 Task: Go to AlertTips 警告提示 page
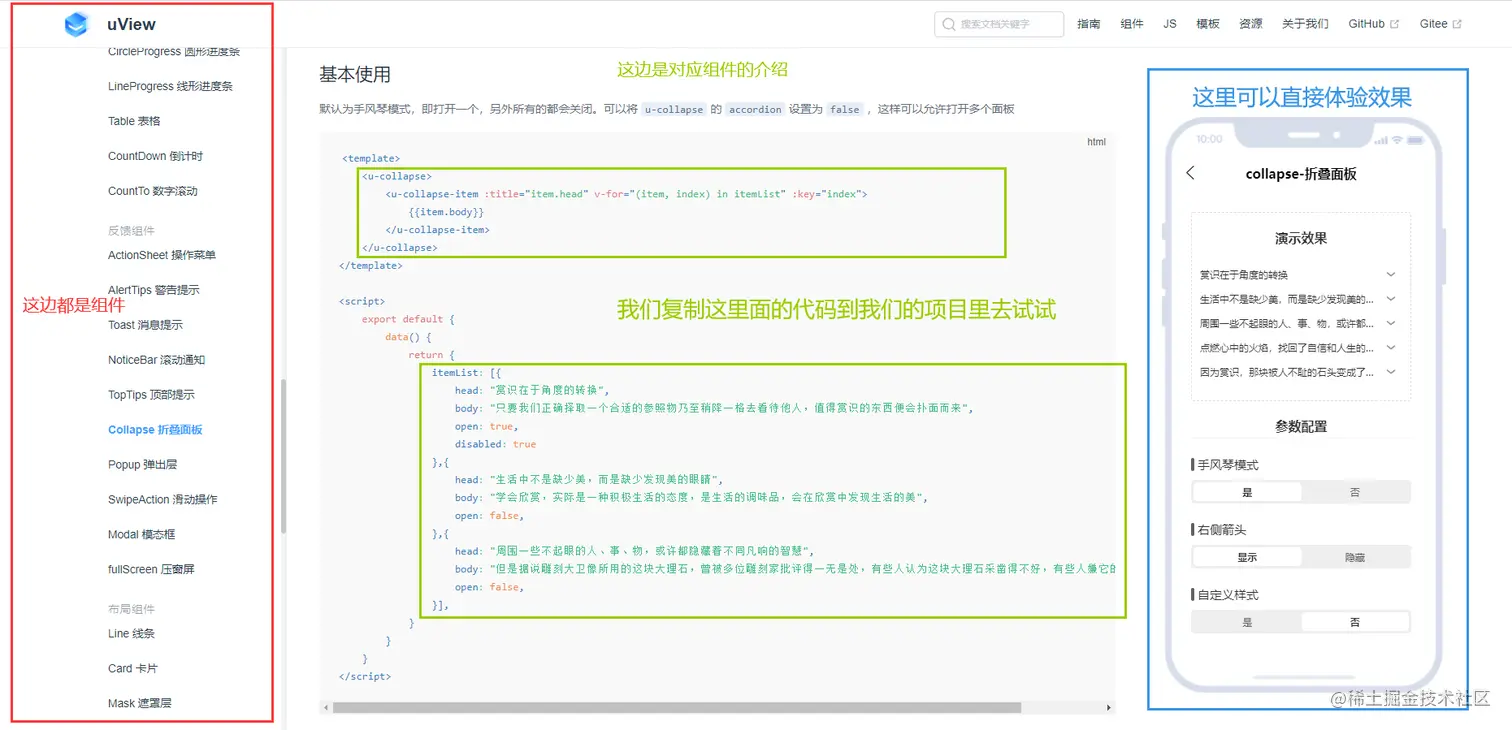pos(154,290)
